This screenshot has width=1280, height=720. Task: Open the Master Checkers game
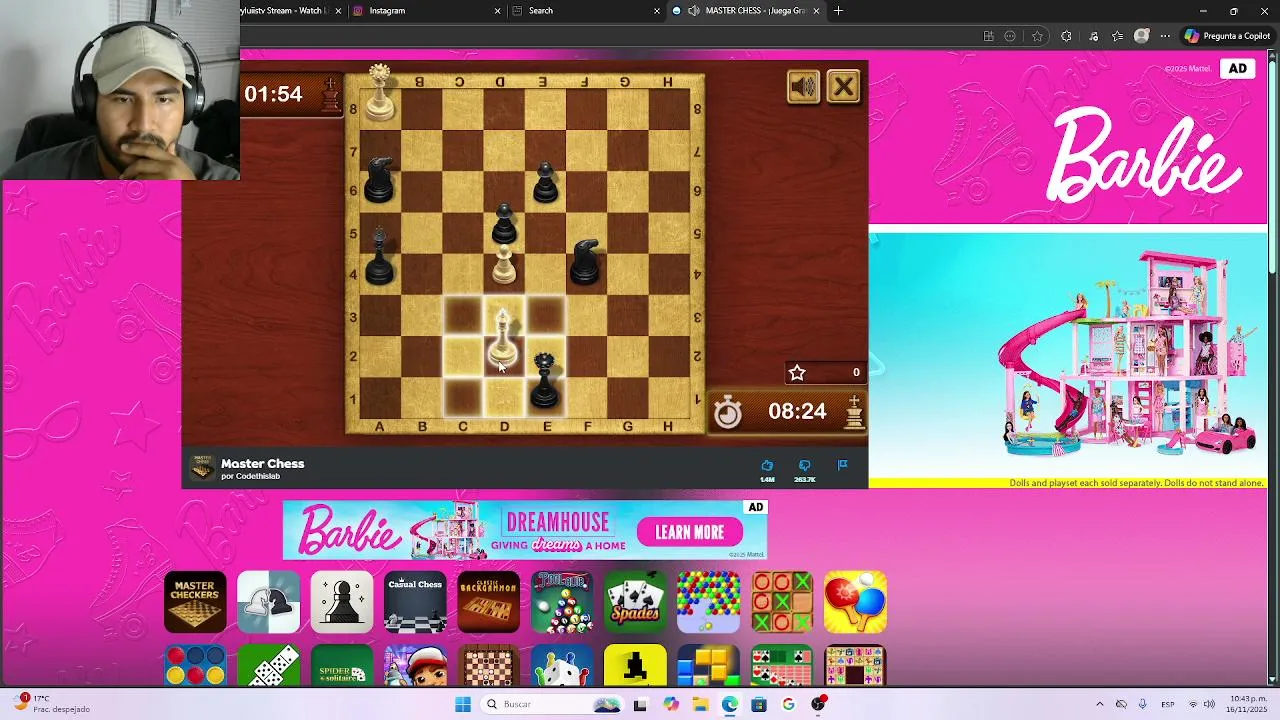pyautogui.click(x=195, y=602)
